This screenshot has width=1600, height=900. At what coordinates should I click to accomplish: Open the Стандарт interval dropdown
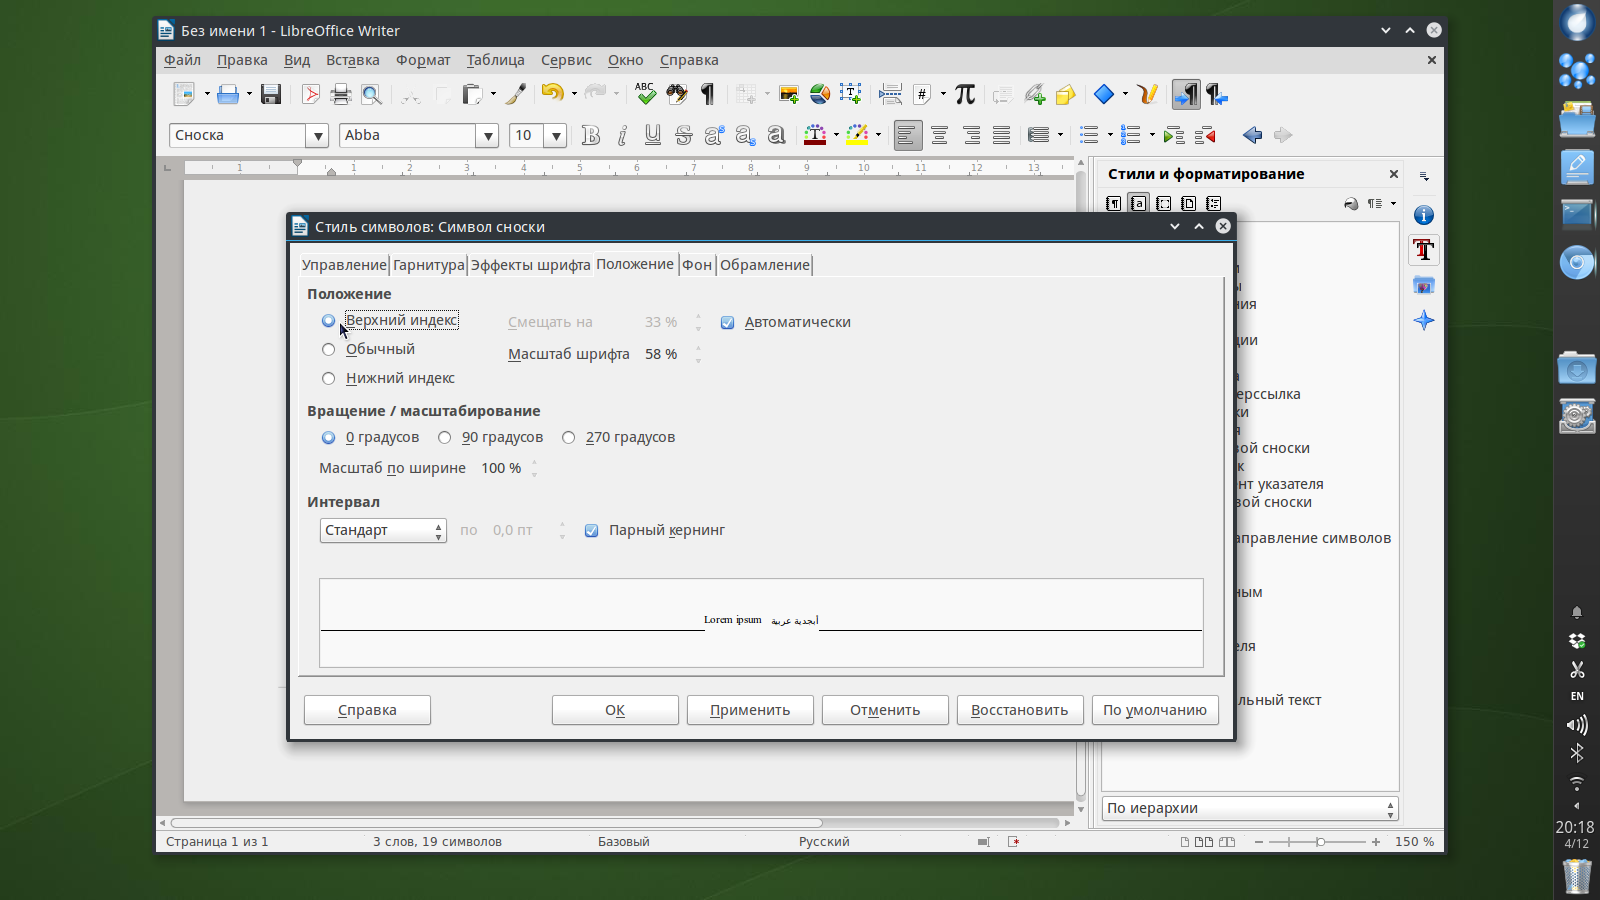tap(383, 531)
